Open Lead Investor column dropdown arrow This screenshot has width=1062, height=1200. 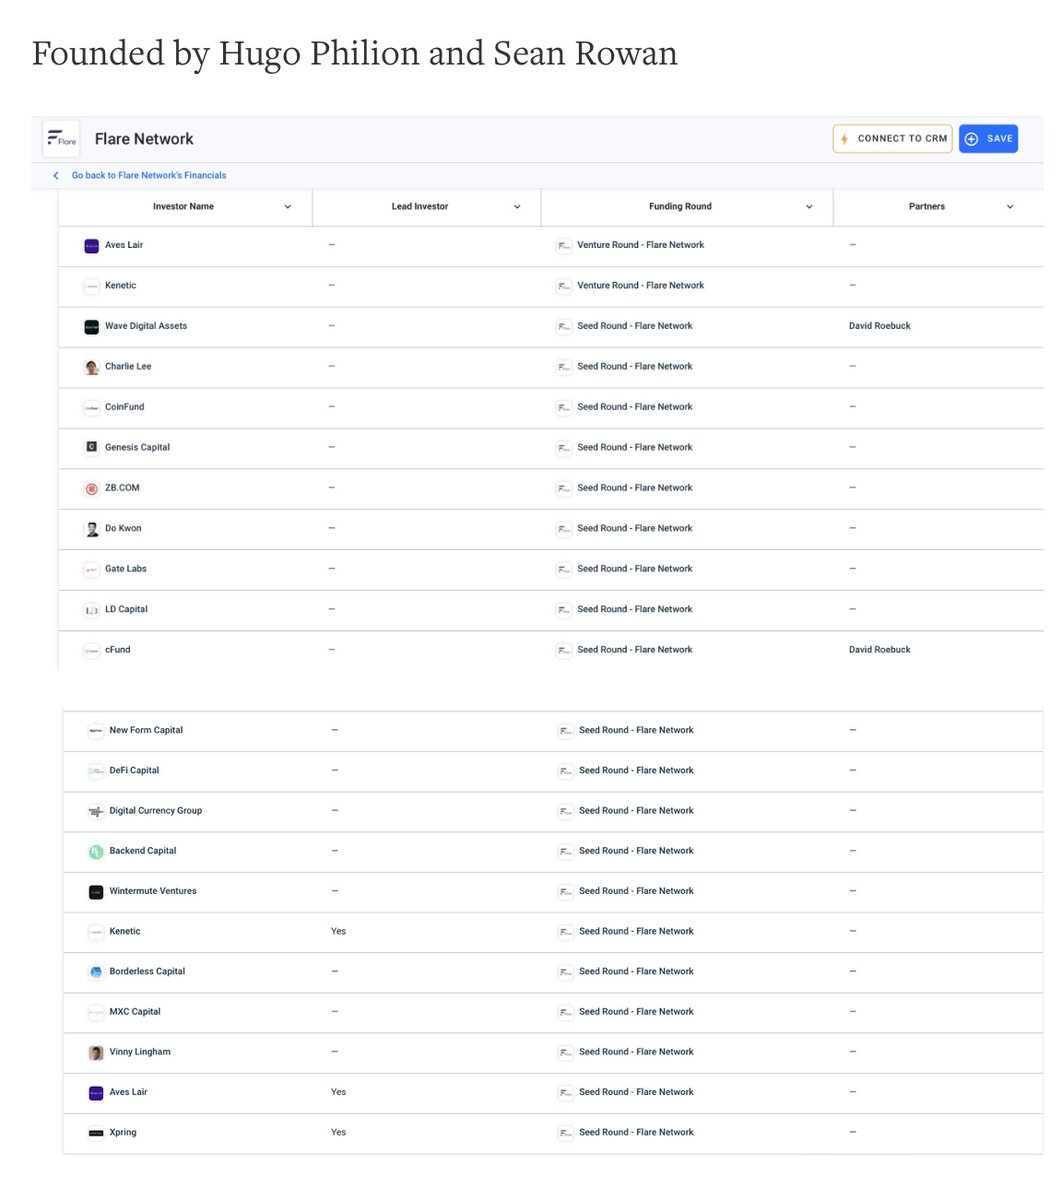tap(517, 207)
